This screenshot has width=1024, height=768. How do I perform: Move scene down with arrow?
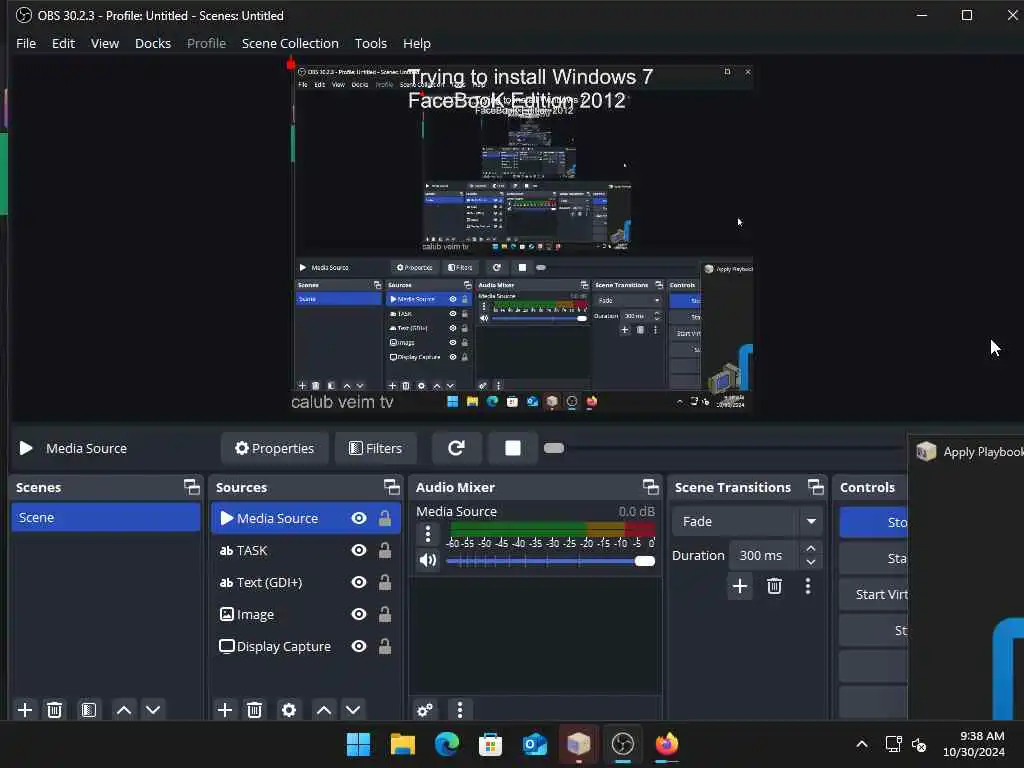(153, 710)
